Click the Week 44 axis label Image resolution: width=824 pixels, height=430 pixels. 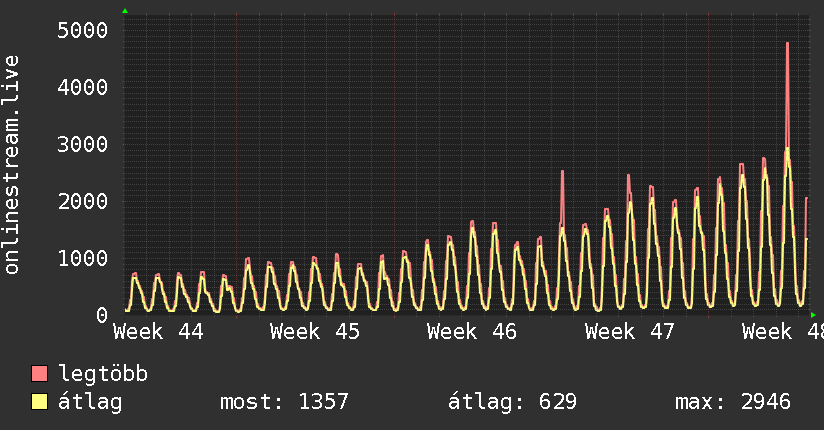pos(158,332)
